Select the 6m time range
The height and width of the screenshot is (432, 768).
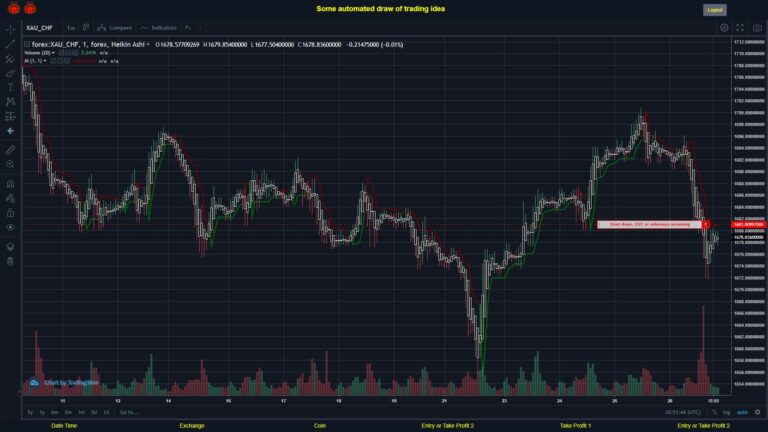pos(54,412)
